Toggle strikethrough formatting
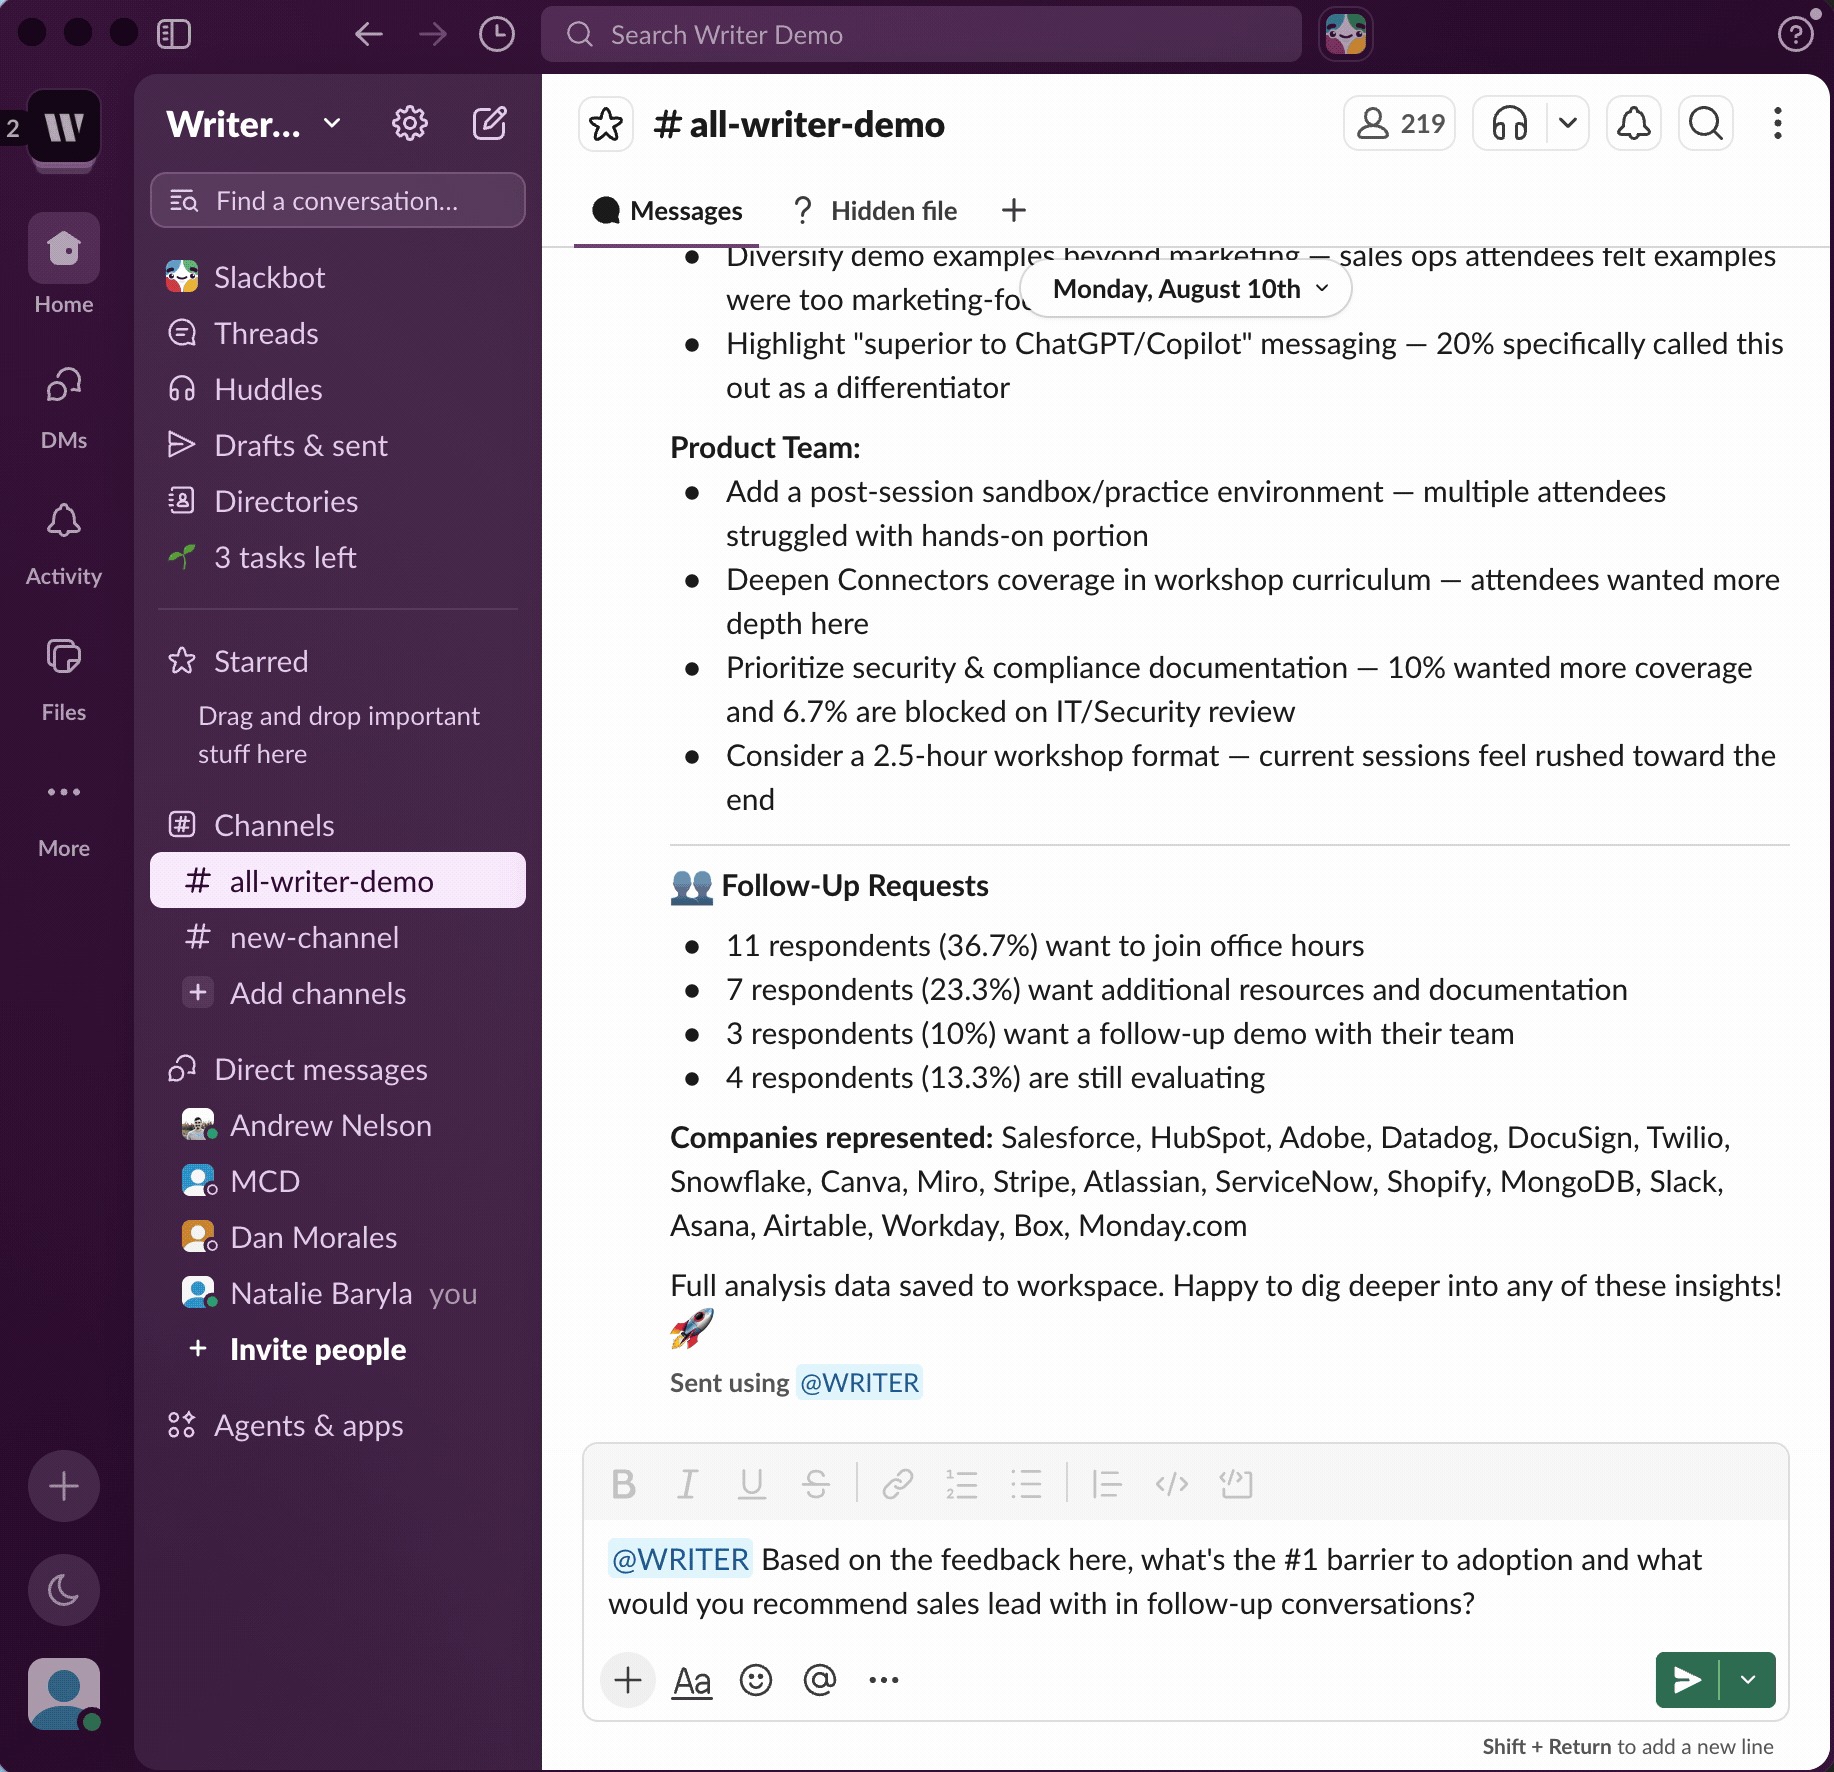This screenshot has height=1772, width=1834. [x=816, y=1485]
